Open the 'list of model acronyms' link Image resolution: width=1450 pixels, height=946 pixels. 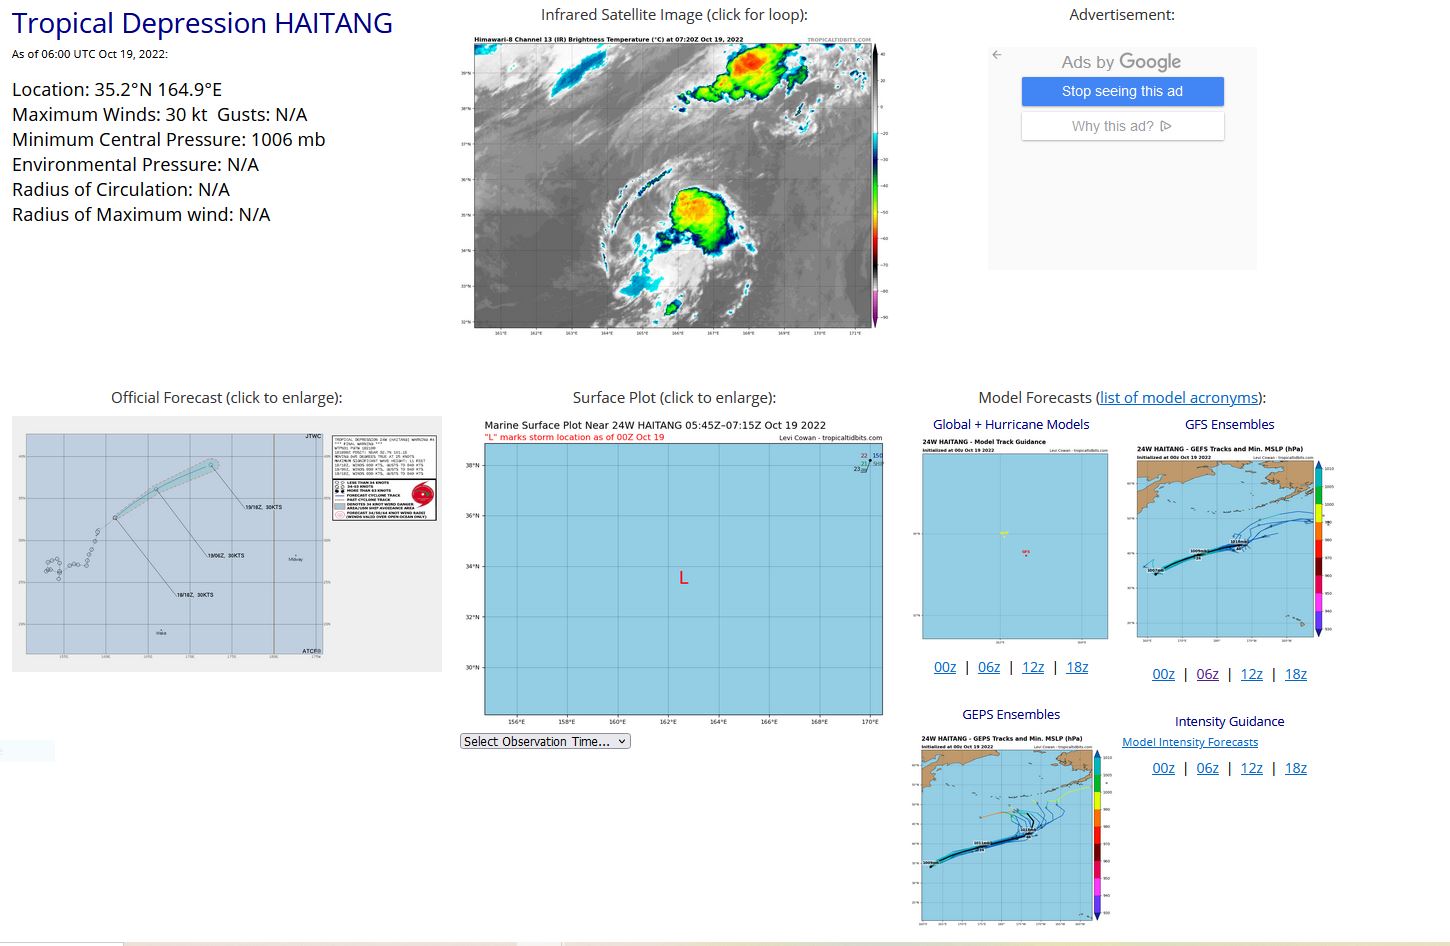(1179, 398)
